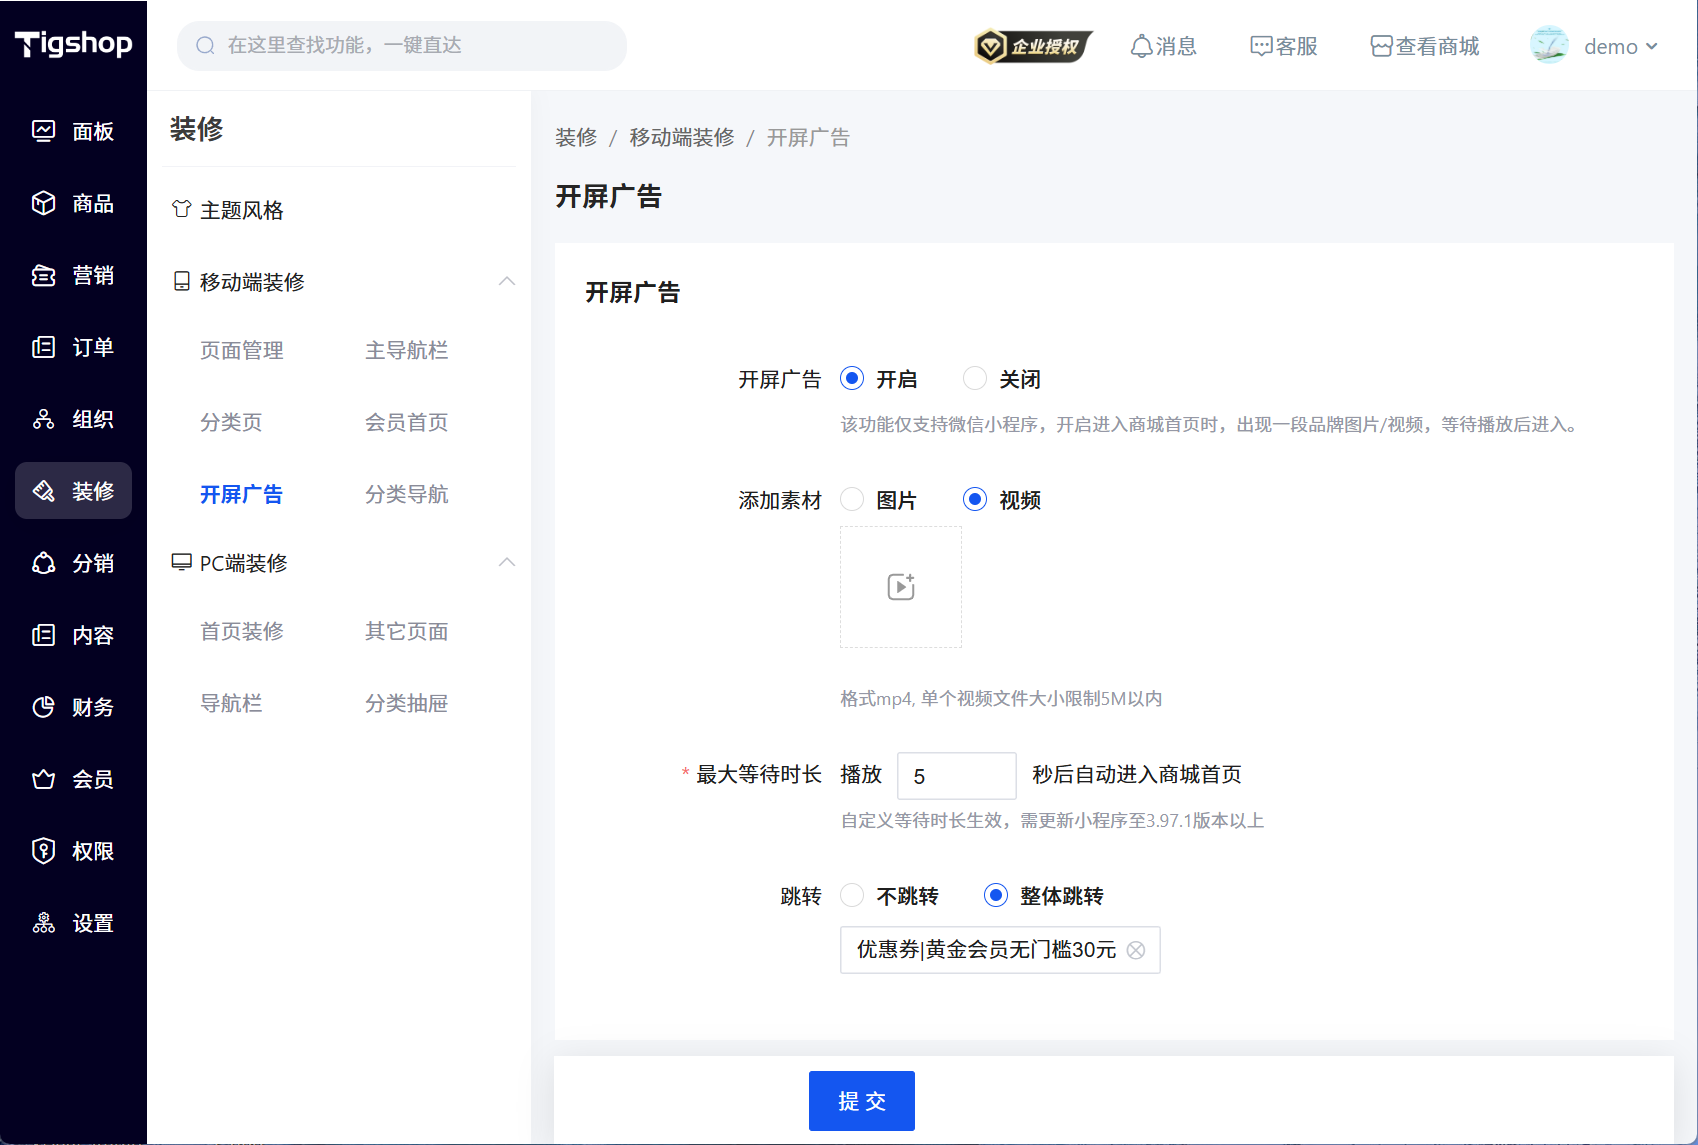Open the Page Management submenu item
The width and height of the screenshot is (1698, 1145).
click(242, 351)
